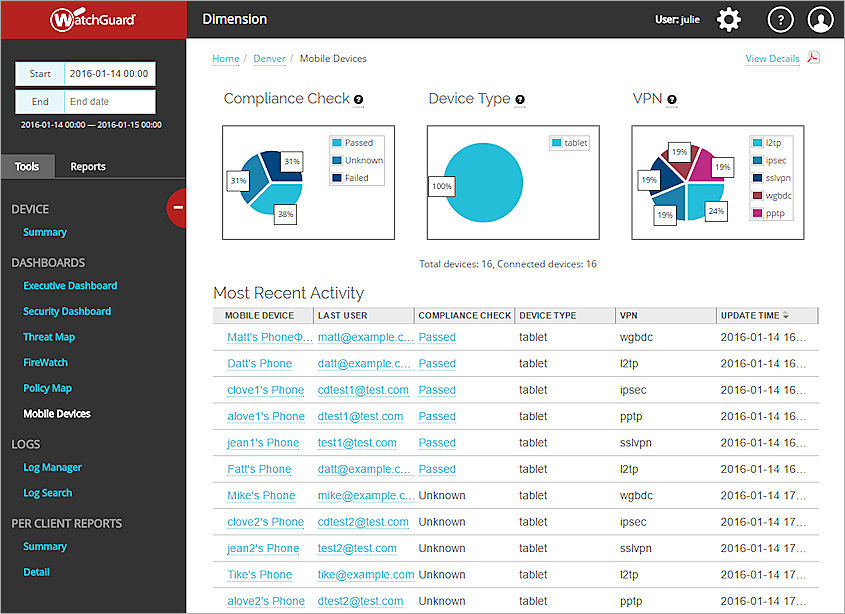Click the VPN help icon
This screenshot has width=845, height=614.
coord(671,98)
